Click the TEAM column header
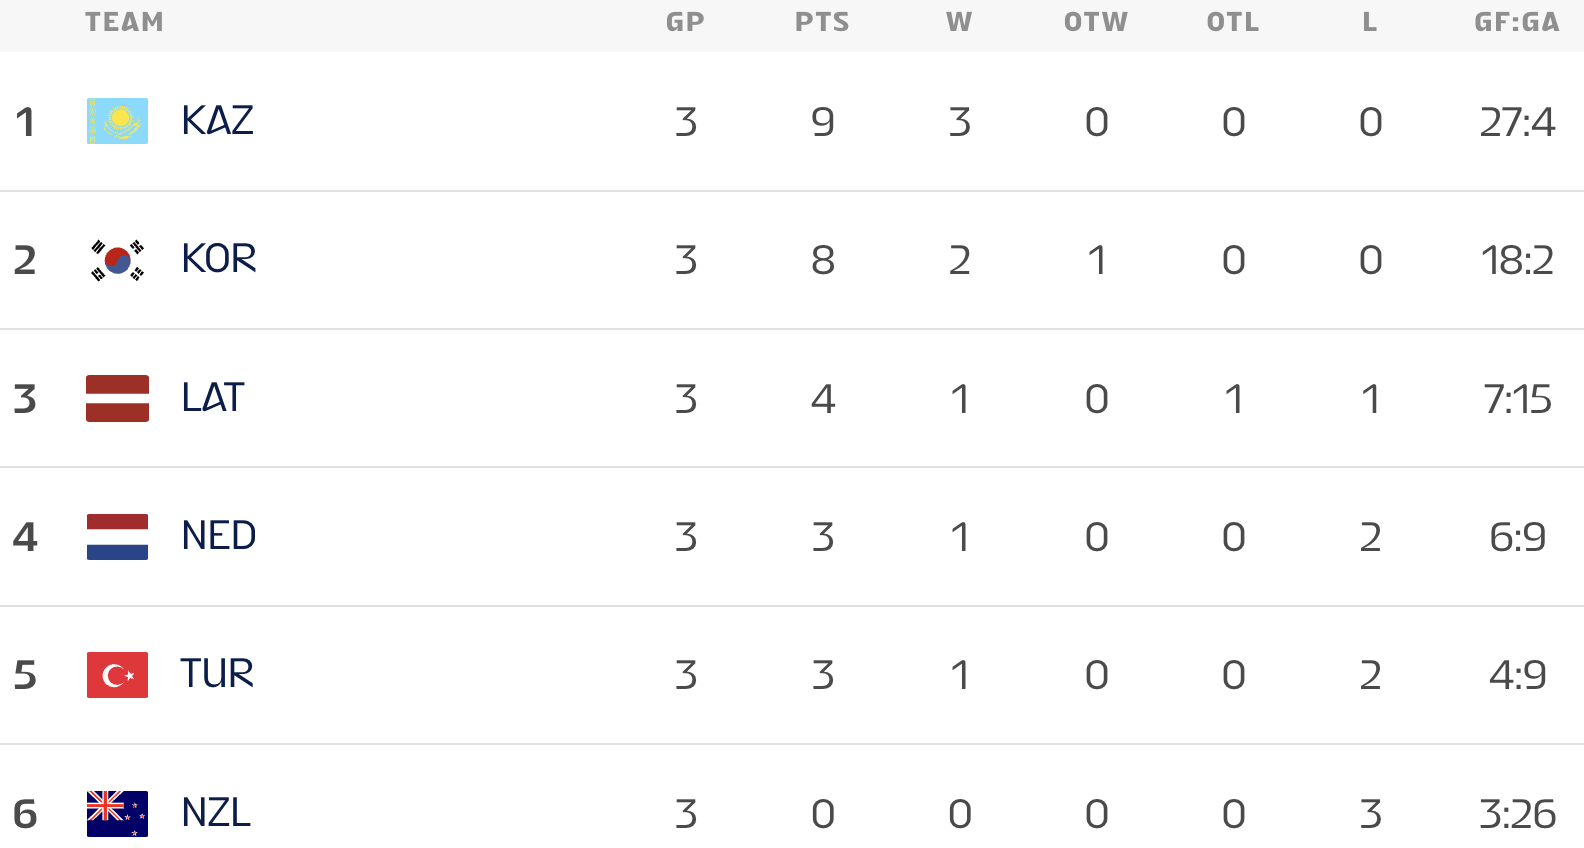The image size is (1584, 848). (x=124, y=22)
